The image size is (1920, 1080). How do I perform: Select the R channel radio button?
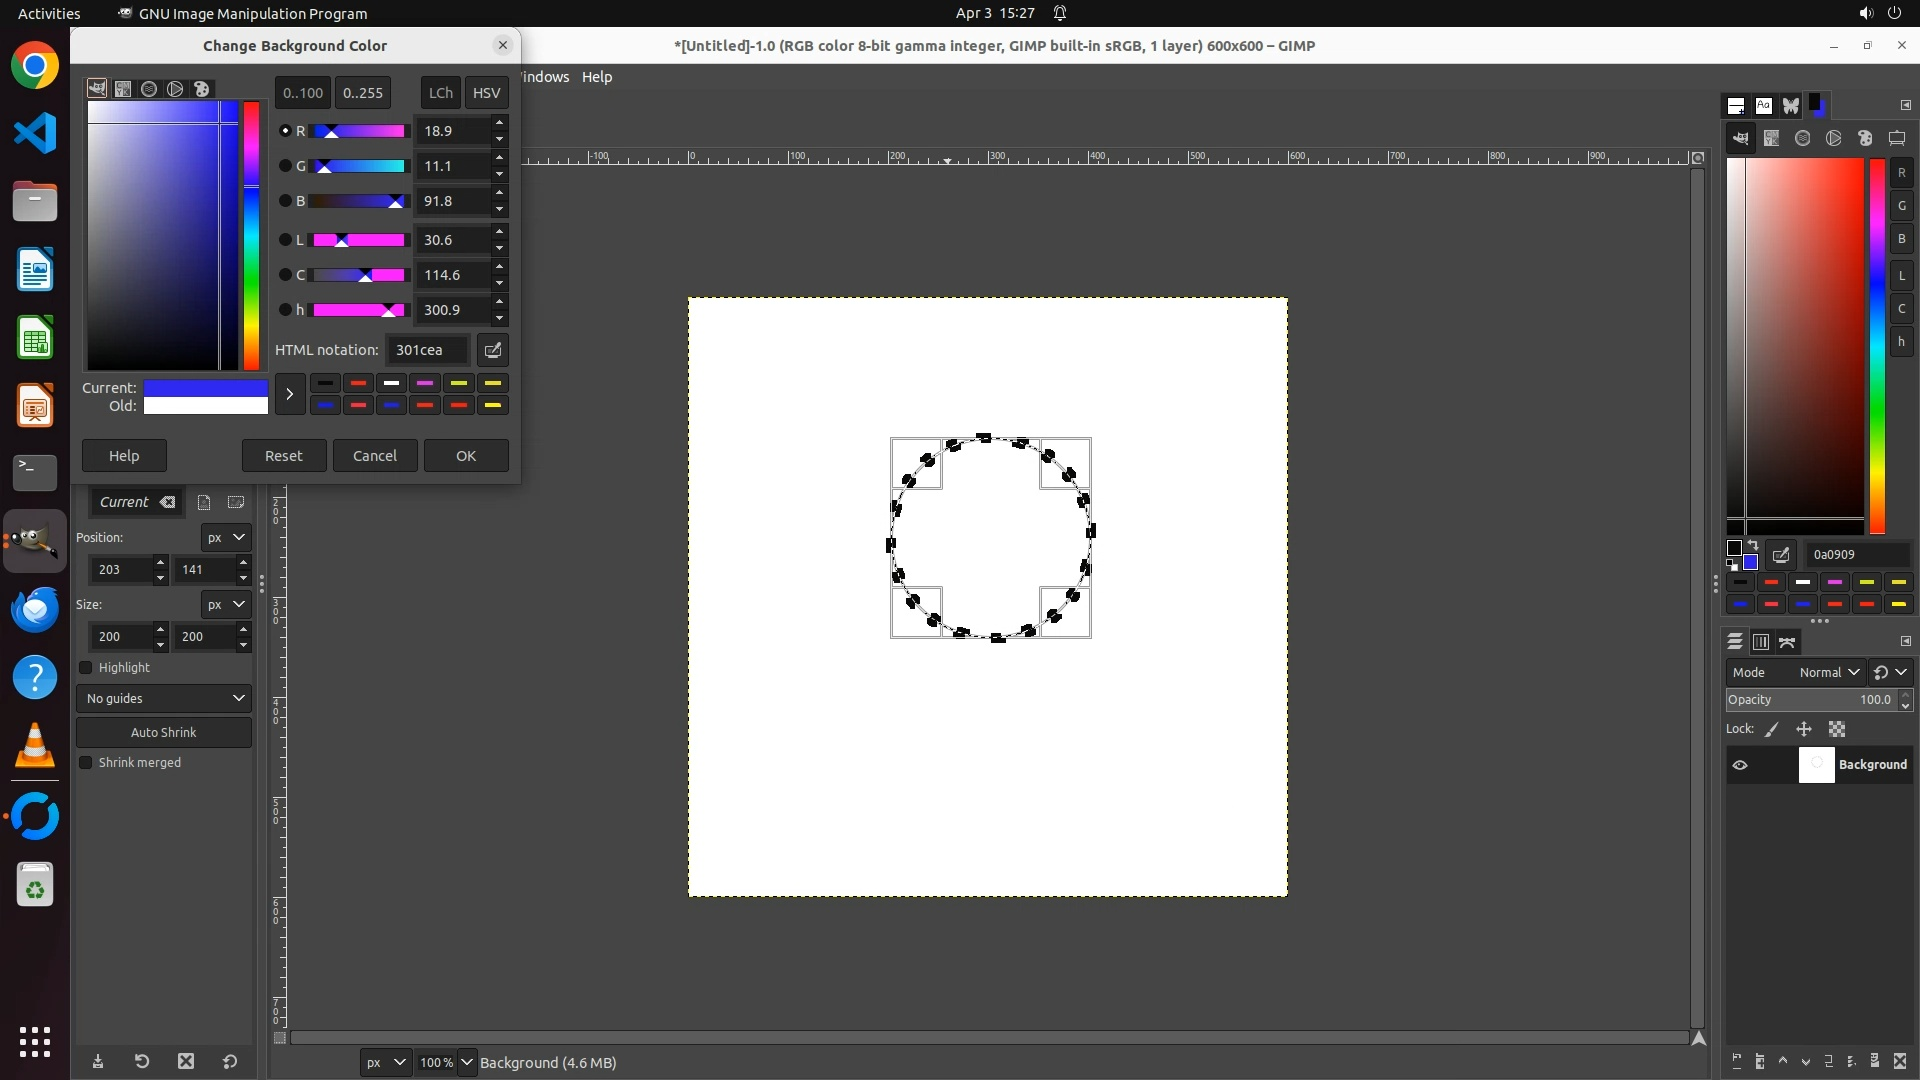(x=285, y=131)
